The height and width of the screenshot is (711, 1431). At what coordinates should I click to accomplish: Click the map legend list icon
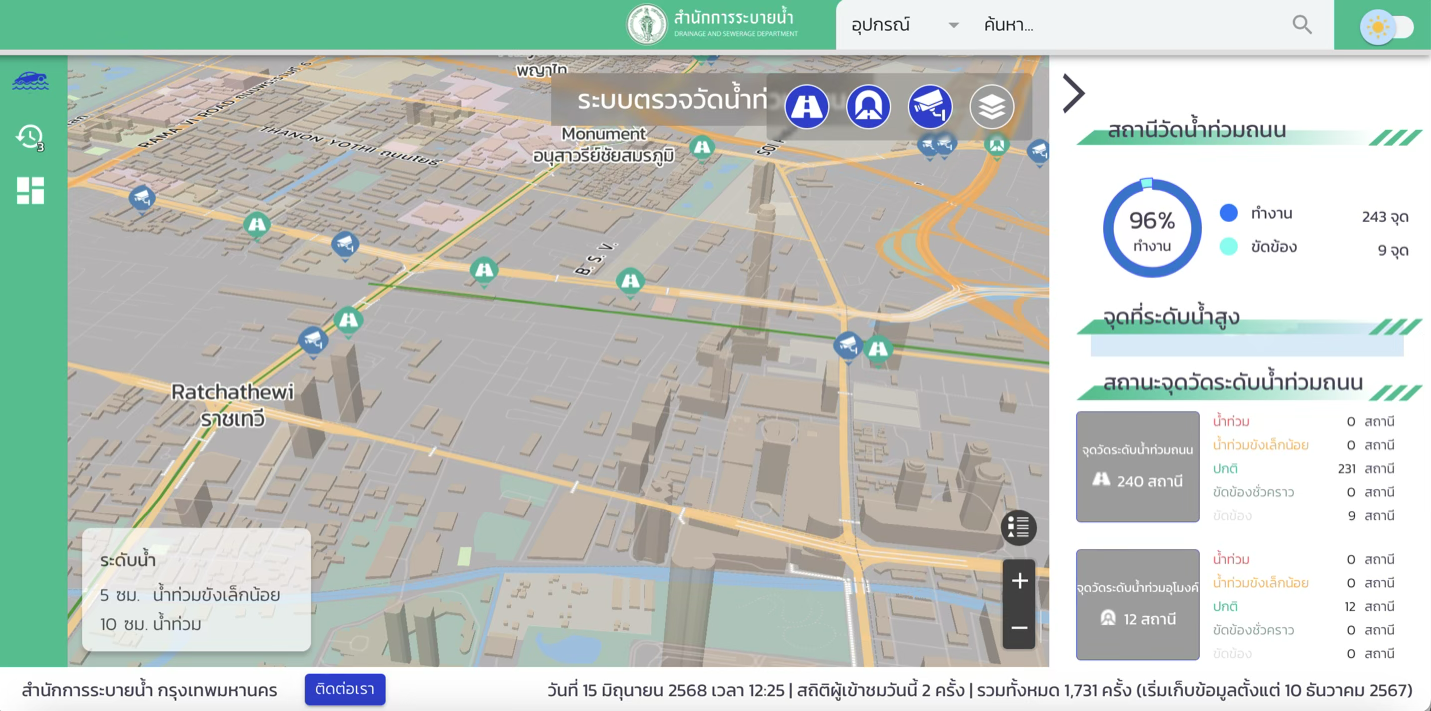[x=1018, y=527]
